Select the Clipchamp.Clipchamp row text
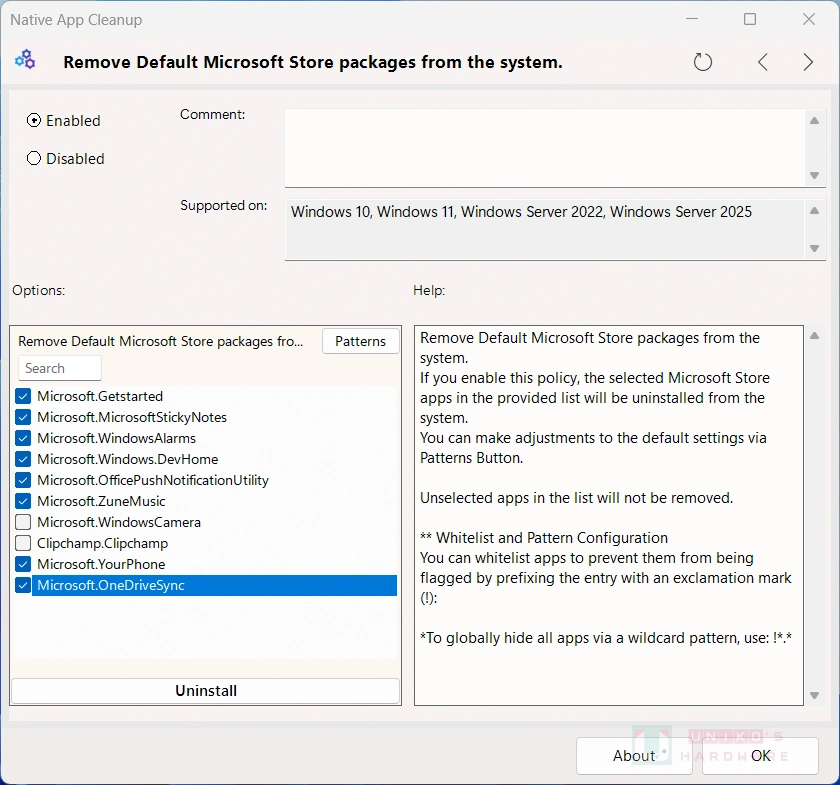 (102, 543)
